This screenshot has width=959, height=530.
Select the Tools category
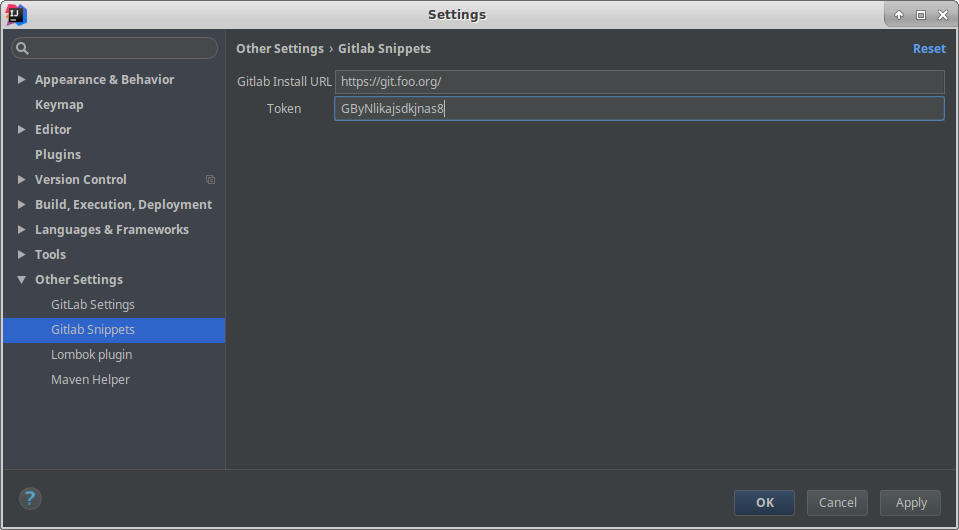tap(50, 254)
